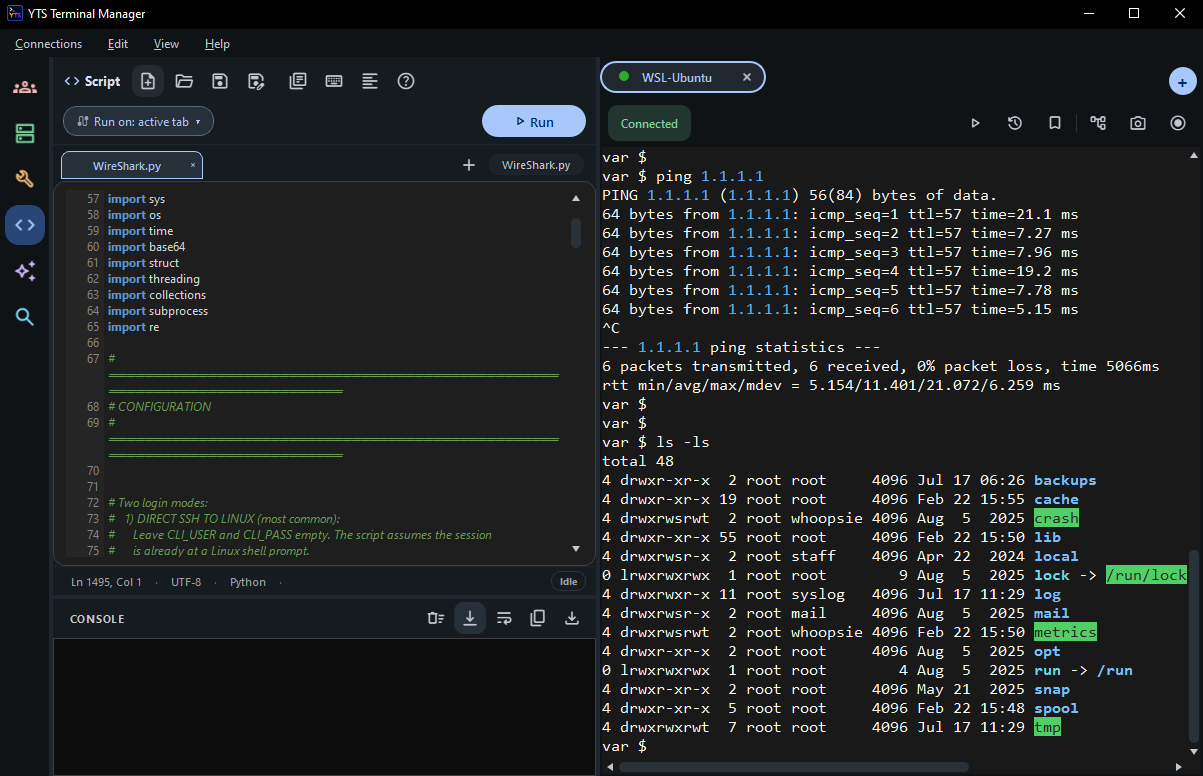1203x776 pixels.
Task: Open script help question-mark icon
Action: 406,81
